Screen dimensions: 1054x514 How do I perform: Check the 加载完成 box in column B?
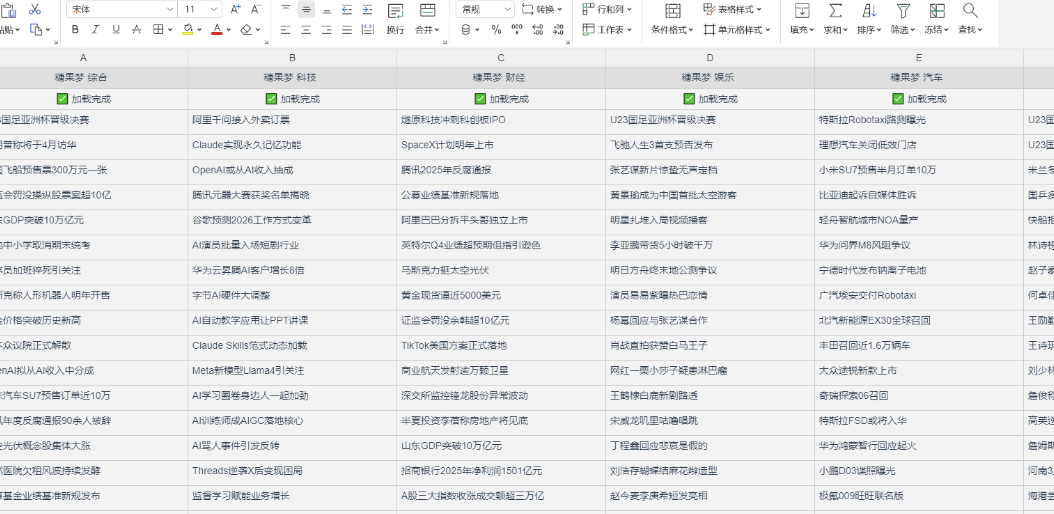272,99
